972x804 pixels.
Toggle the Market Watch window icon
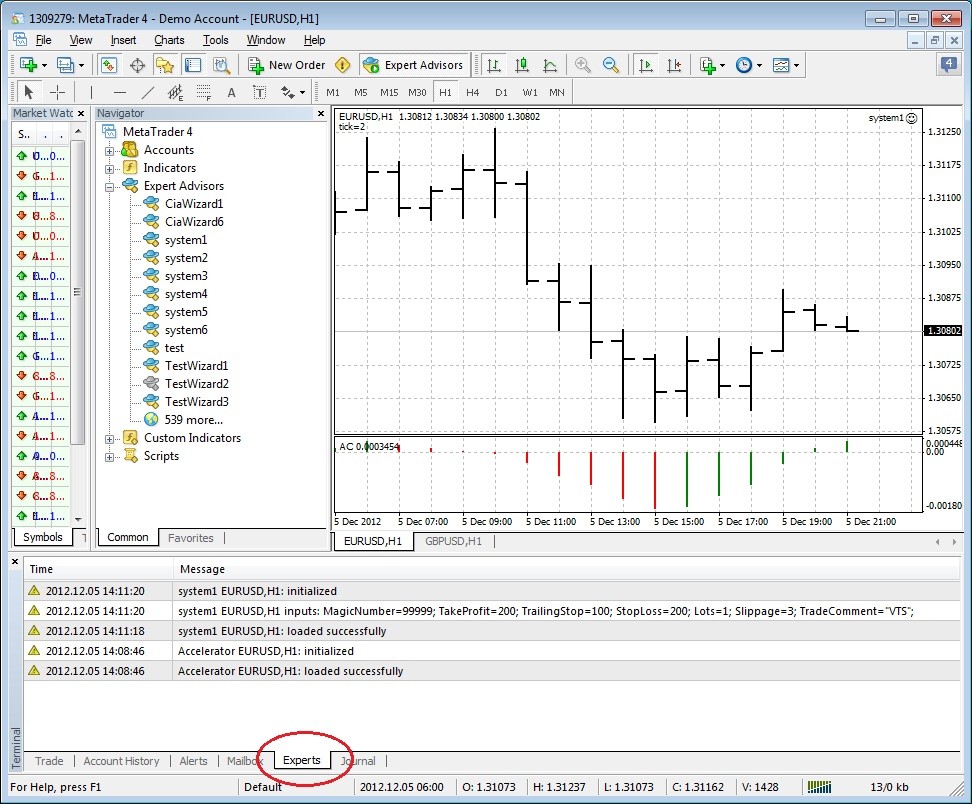pyautogui.click(x=108, y=65)
